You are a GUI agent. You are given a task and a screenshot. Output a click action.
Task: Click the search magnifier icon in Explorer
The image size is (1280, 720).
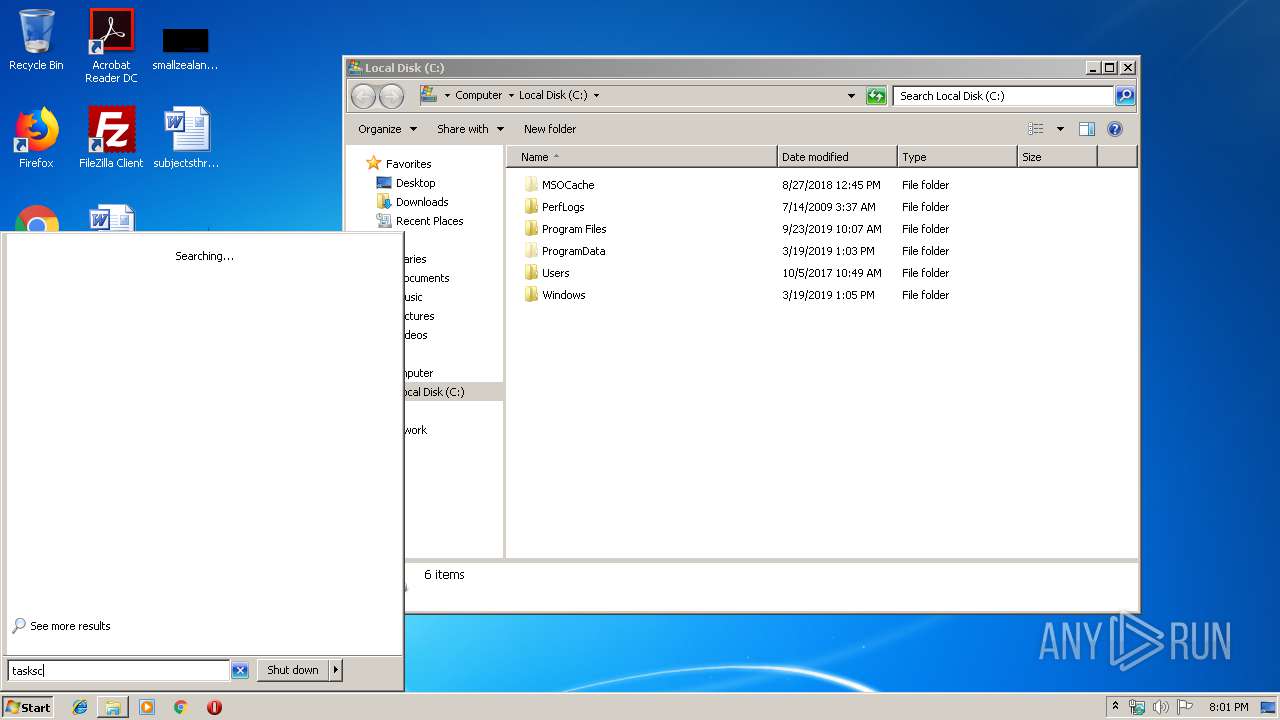coord(1125,96)
